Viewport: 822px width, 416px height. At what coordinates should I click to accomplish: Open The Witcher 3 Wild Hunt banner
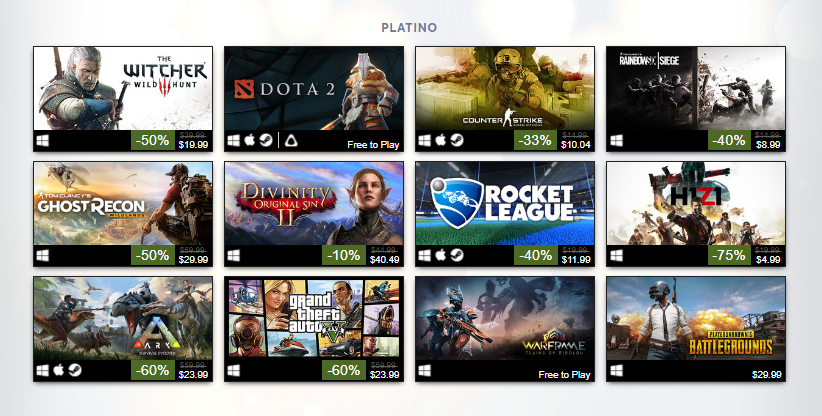[x=123, y=88]
